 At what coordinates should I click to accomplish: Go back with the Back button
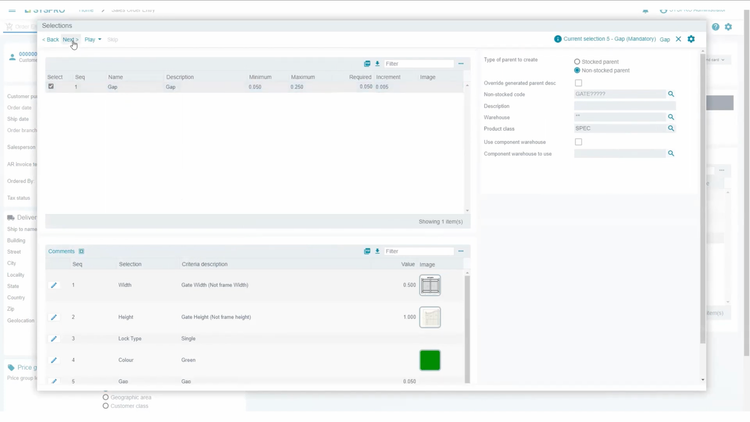[50, 40]
